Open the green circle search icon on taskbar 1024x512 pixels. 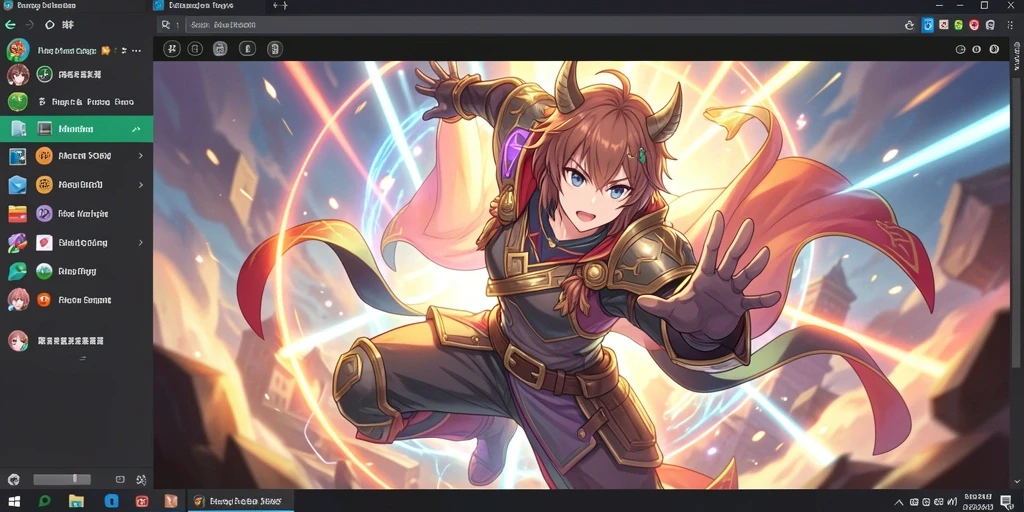click(45, 502)
